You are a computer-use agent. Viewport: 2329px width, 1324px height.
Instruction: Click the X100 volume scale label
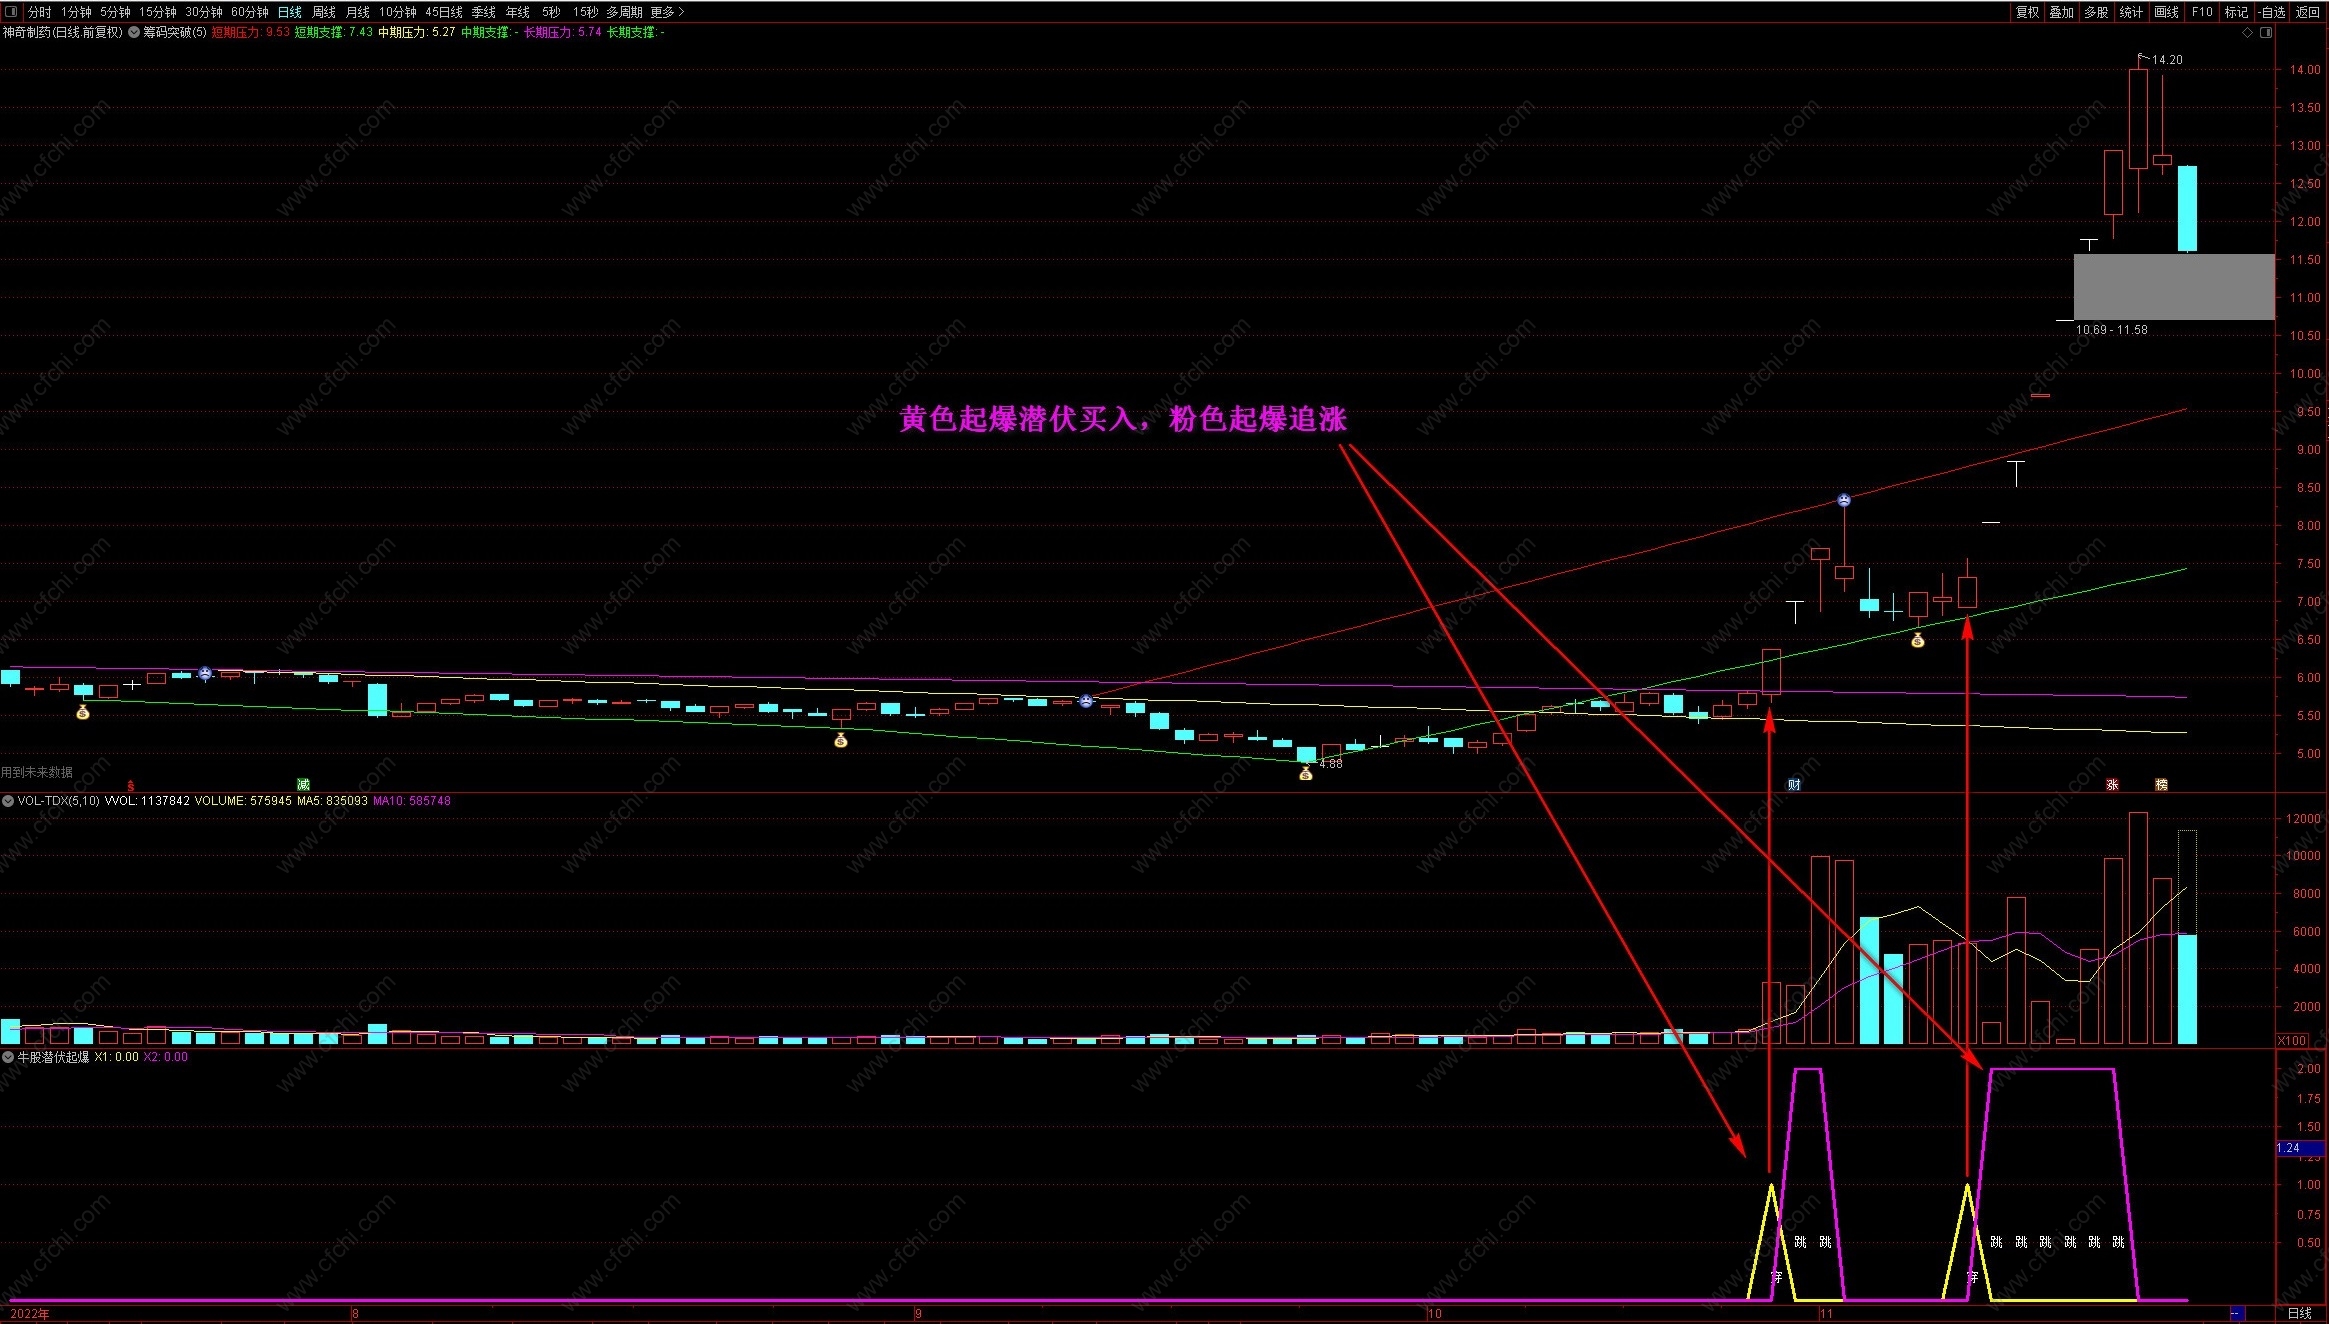pos(2292,1041)
